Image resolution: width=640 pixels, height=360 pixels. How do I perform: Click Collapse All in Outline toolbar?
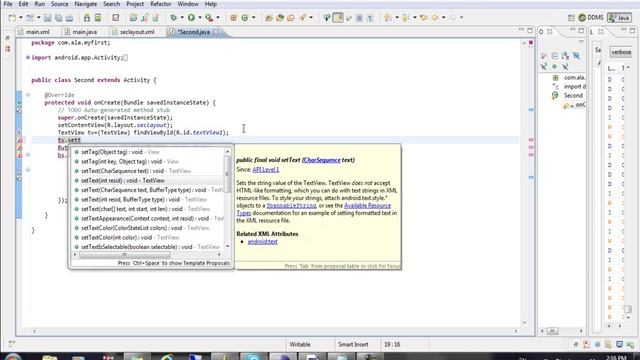point(555,56)
